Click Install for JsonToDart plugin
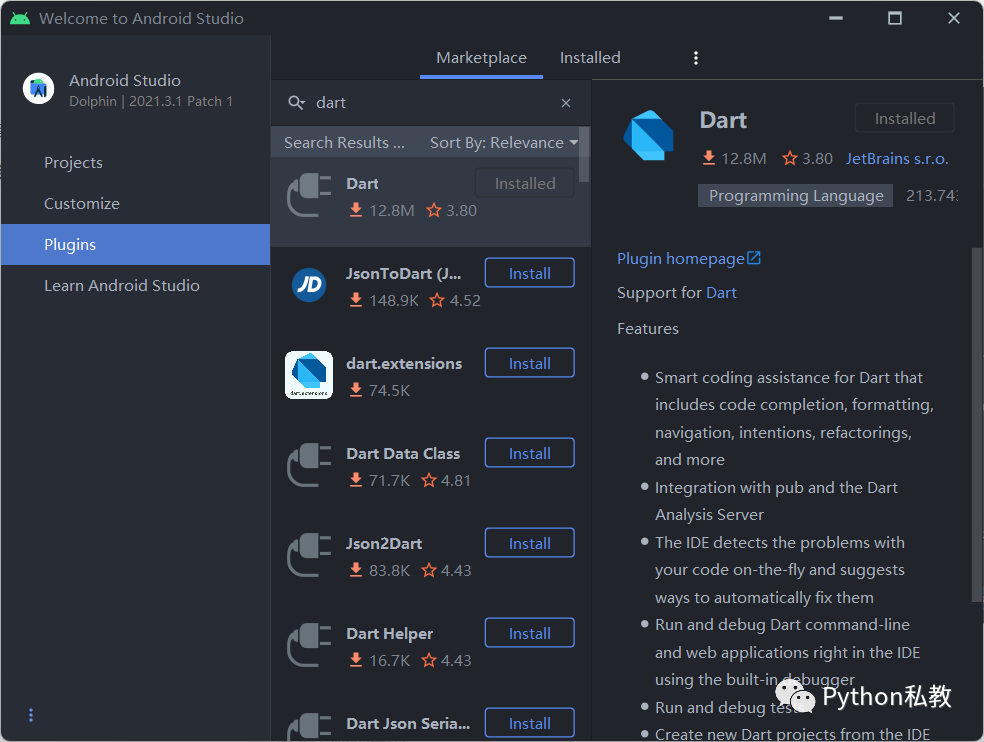 click(529, 272)
